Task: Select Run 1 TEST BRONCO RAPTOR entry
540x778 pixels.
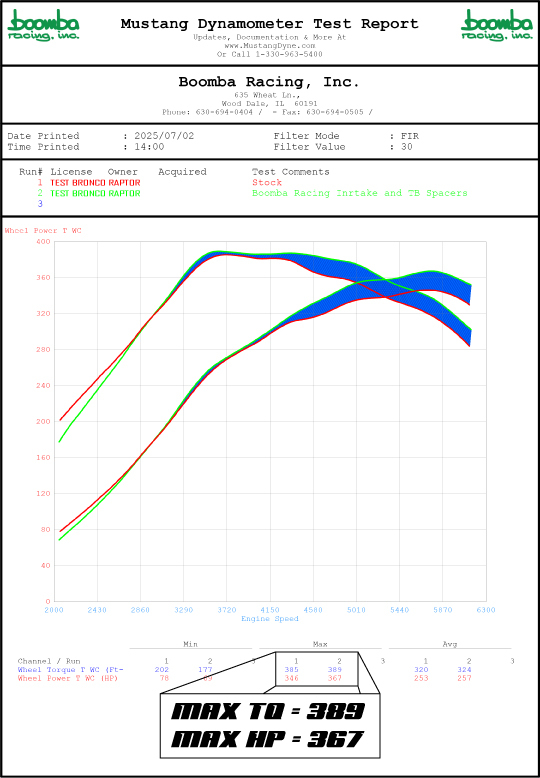Action: 95,183
